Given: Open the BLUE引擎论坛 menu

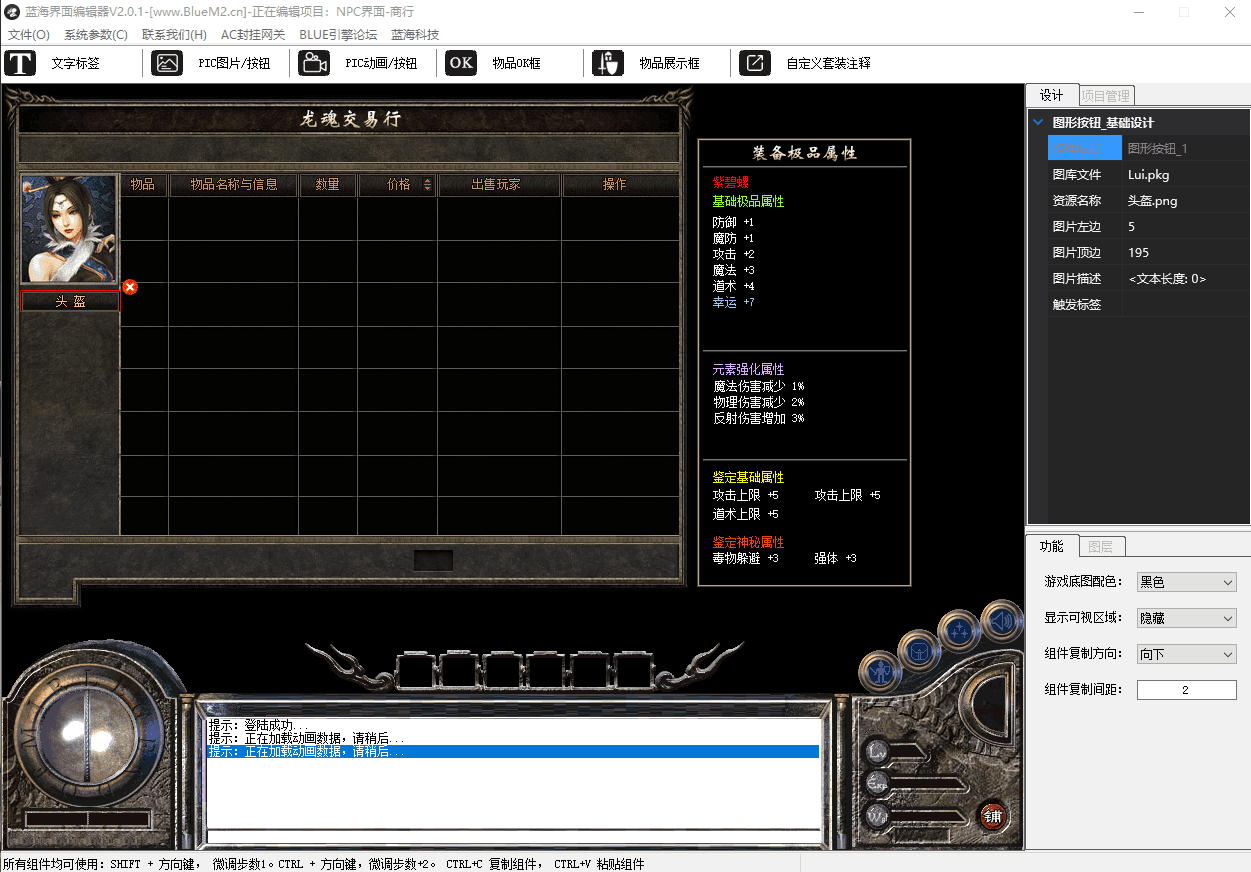Looking at the screenshot, I should click(x=338, y=35).
